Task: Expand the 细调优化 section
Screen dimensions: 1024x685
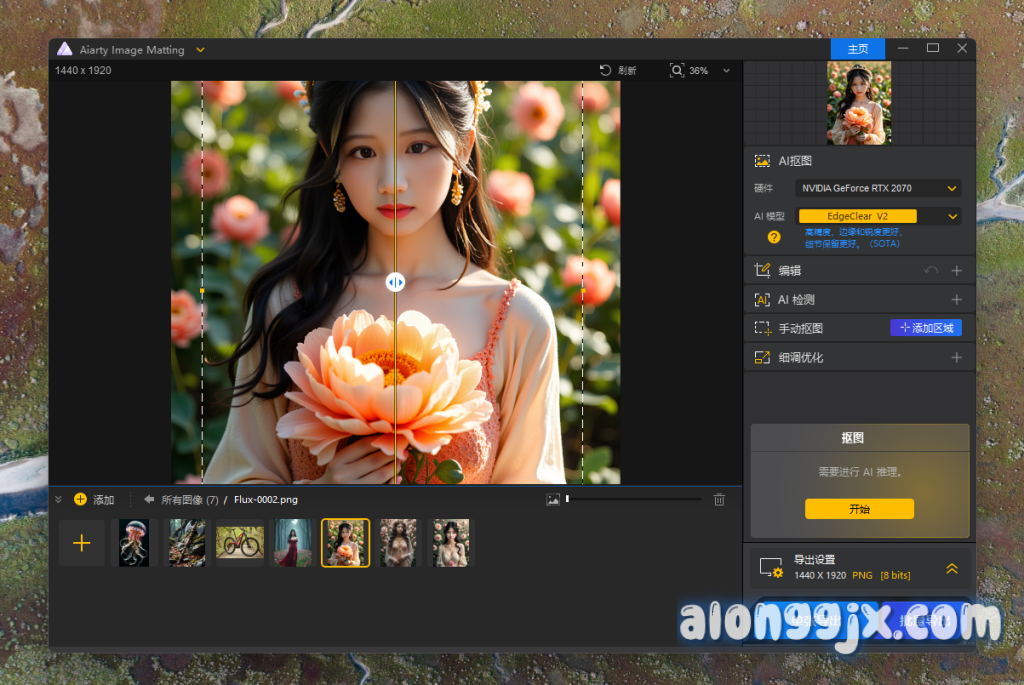Action: [x=956, y=357]
